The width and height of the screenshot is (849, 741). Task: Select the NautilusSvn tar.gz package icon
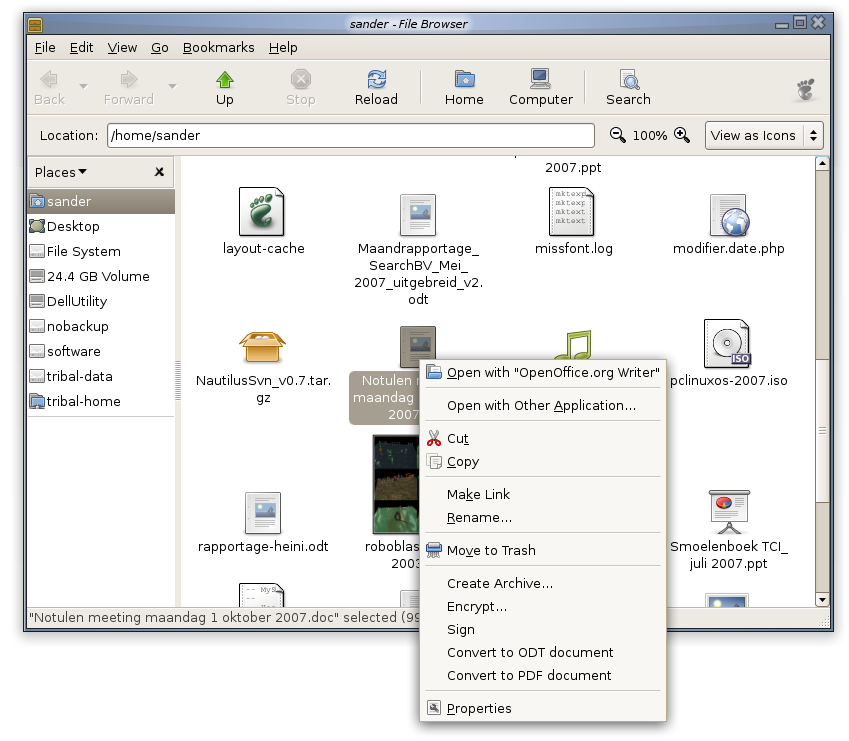coord(262,346)
